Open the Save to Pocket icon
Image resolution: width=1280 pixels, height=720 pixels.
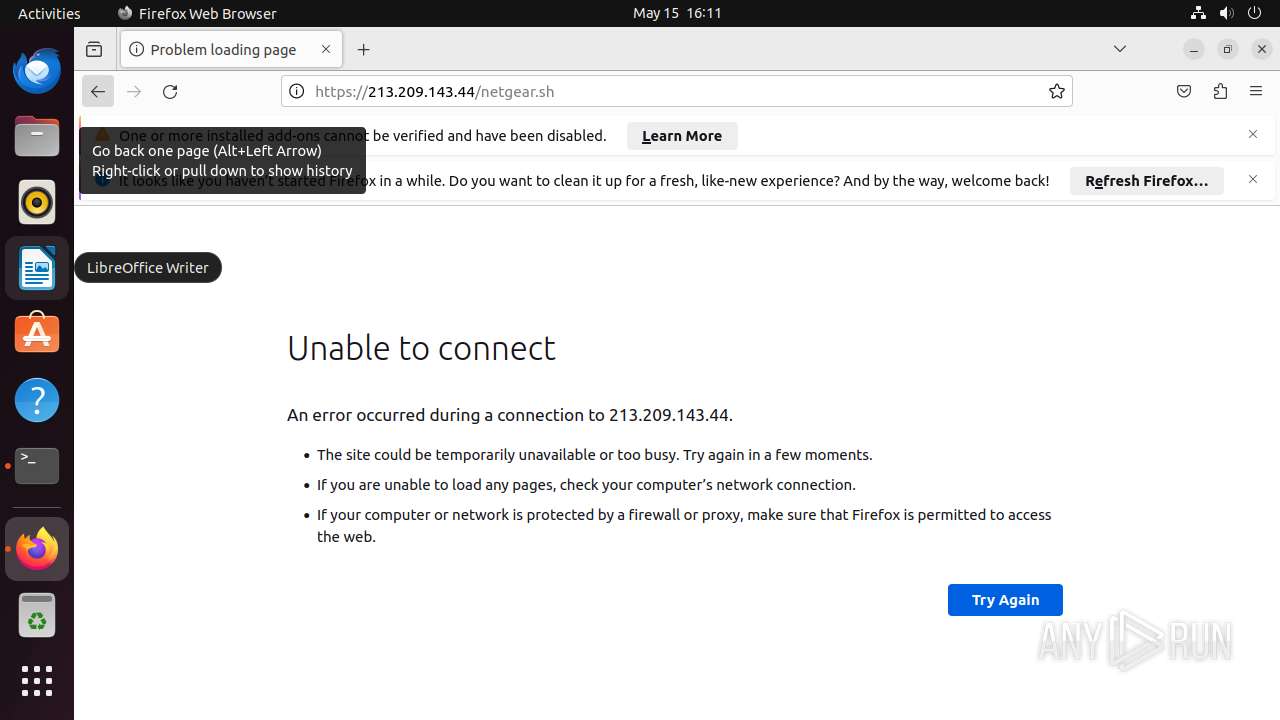click(x=1184, y=92)
